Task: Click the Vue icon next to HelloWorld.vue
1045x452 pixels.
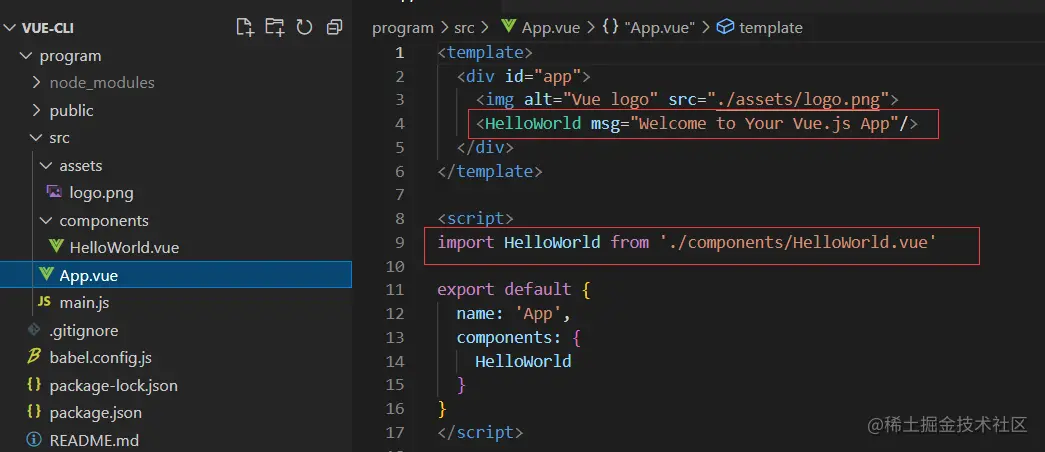Action: [57, 247]
